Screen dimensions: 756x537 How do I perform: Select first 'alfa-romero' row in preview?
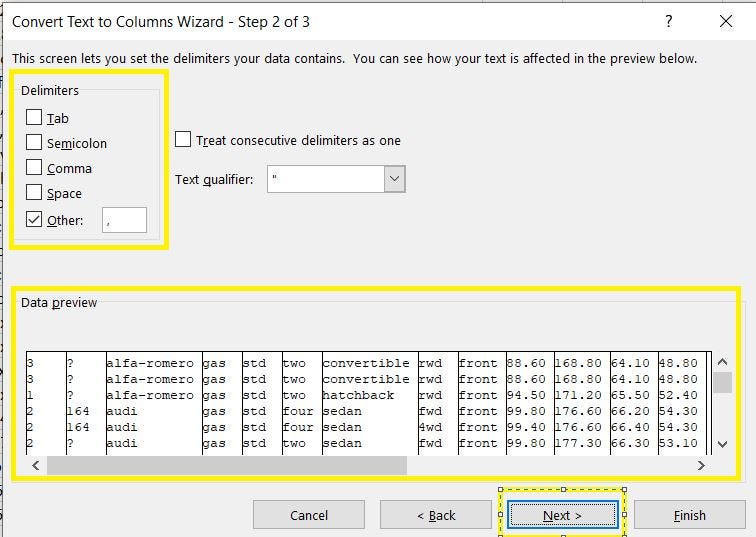click(x=150, y=363)
